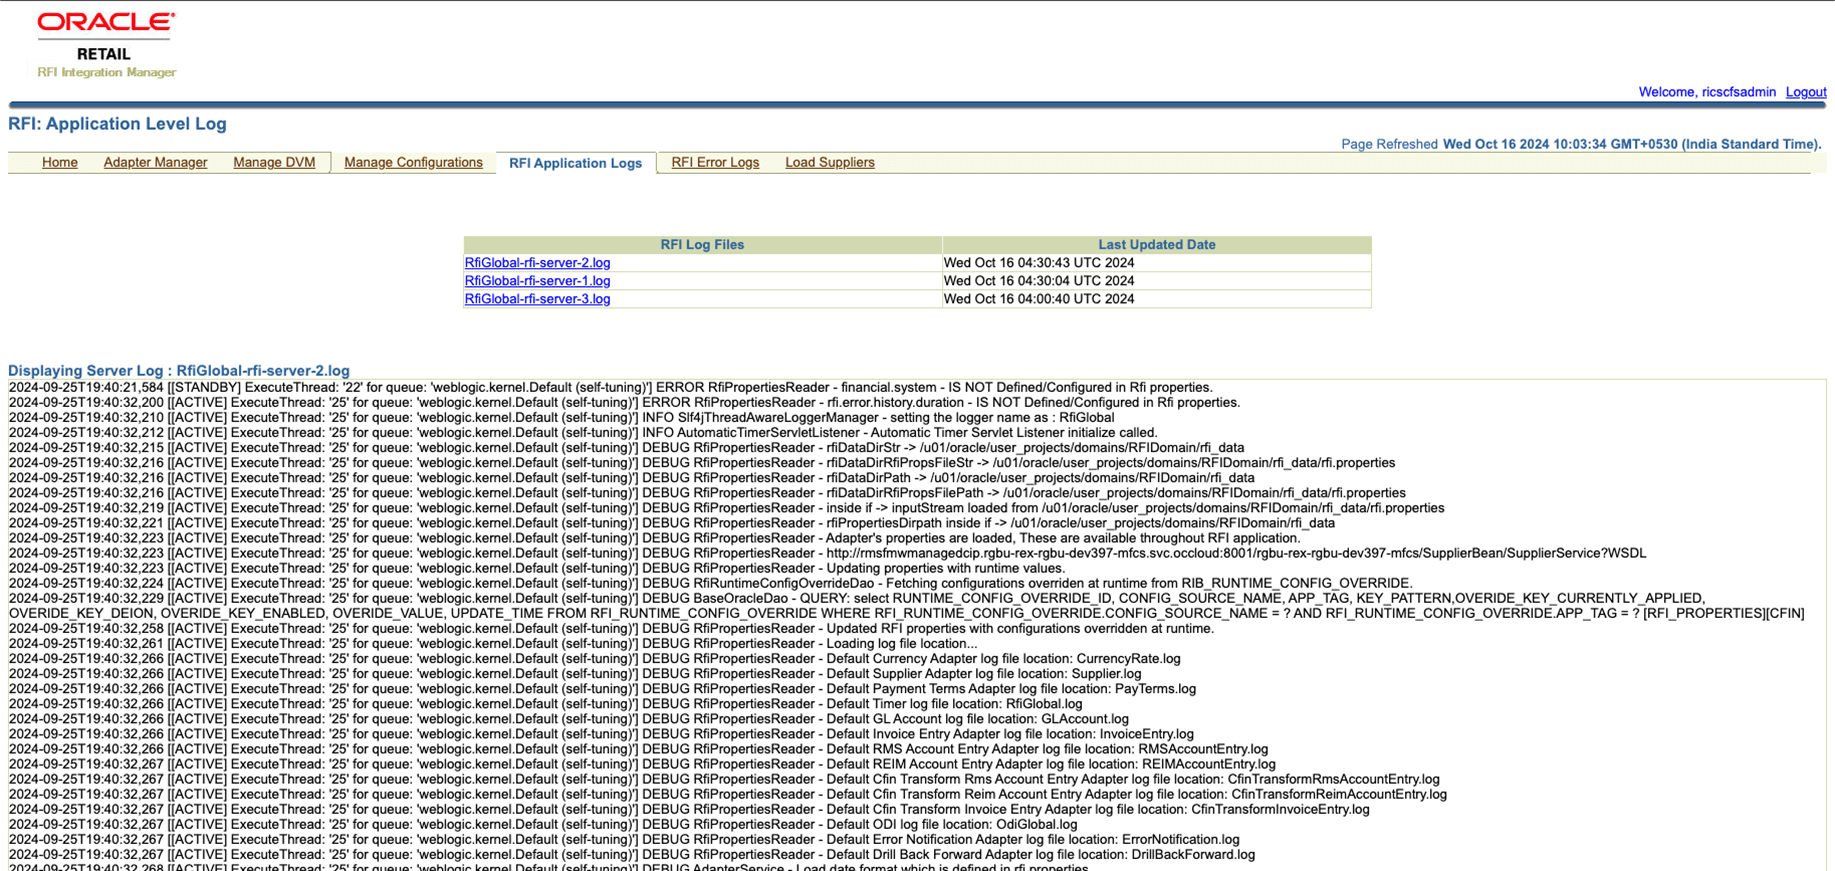1835x871 pixels.
Task: Log out via the Logout link
Action: tap(1805, 92)
